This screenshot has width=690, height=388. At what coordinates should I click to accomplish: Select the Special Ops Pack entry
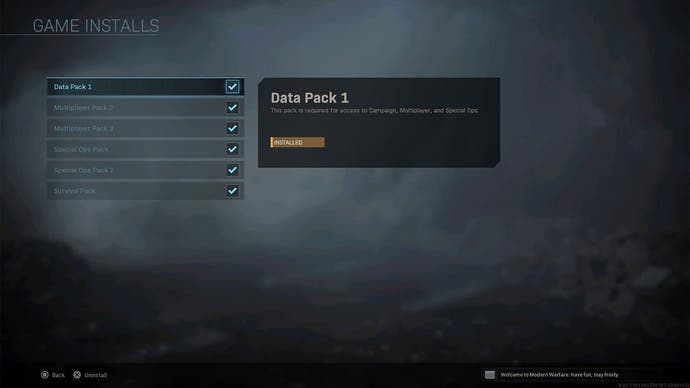click(x=145, y=149)
